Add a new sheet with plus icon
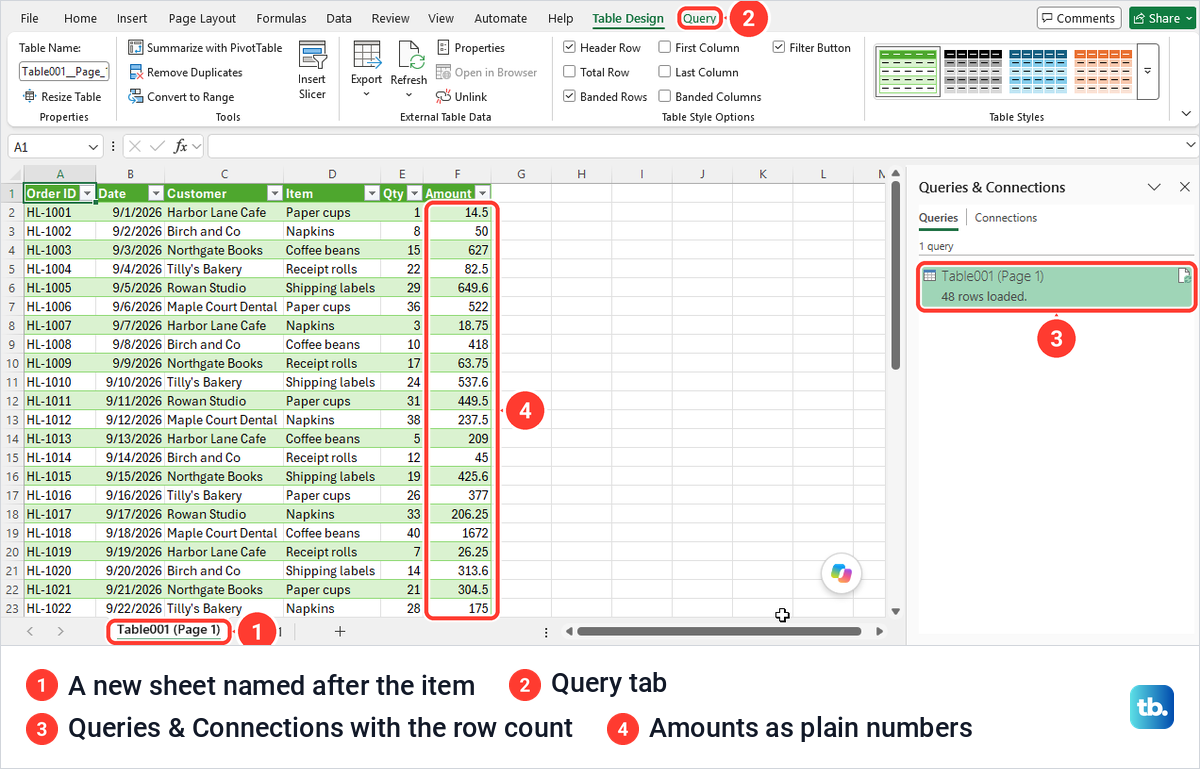The height and width of the screenshot is (769, 1200). click(x=340, y=631)
